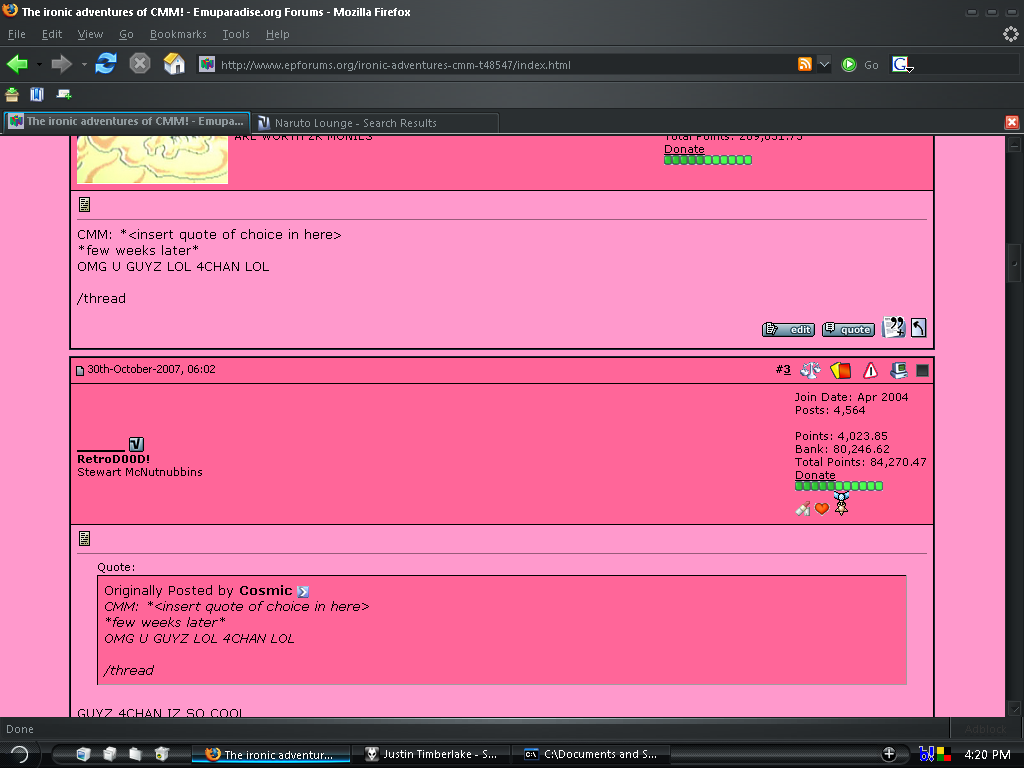Viewport: 1024px width, 768px height.
Task: Click the 4:20 PM system clock
Action: tap(987, 754)
